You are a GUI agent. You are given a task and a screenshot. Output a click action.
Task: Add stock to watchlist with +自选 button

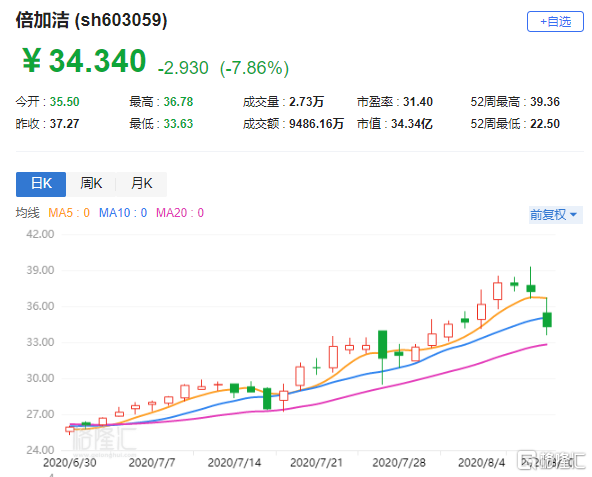tap(555, 22)
